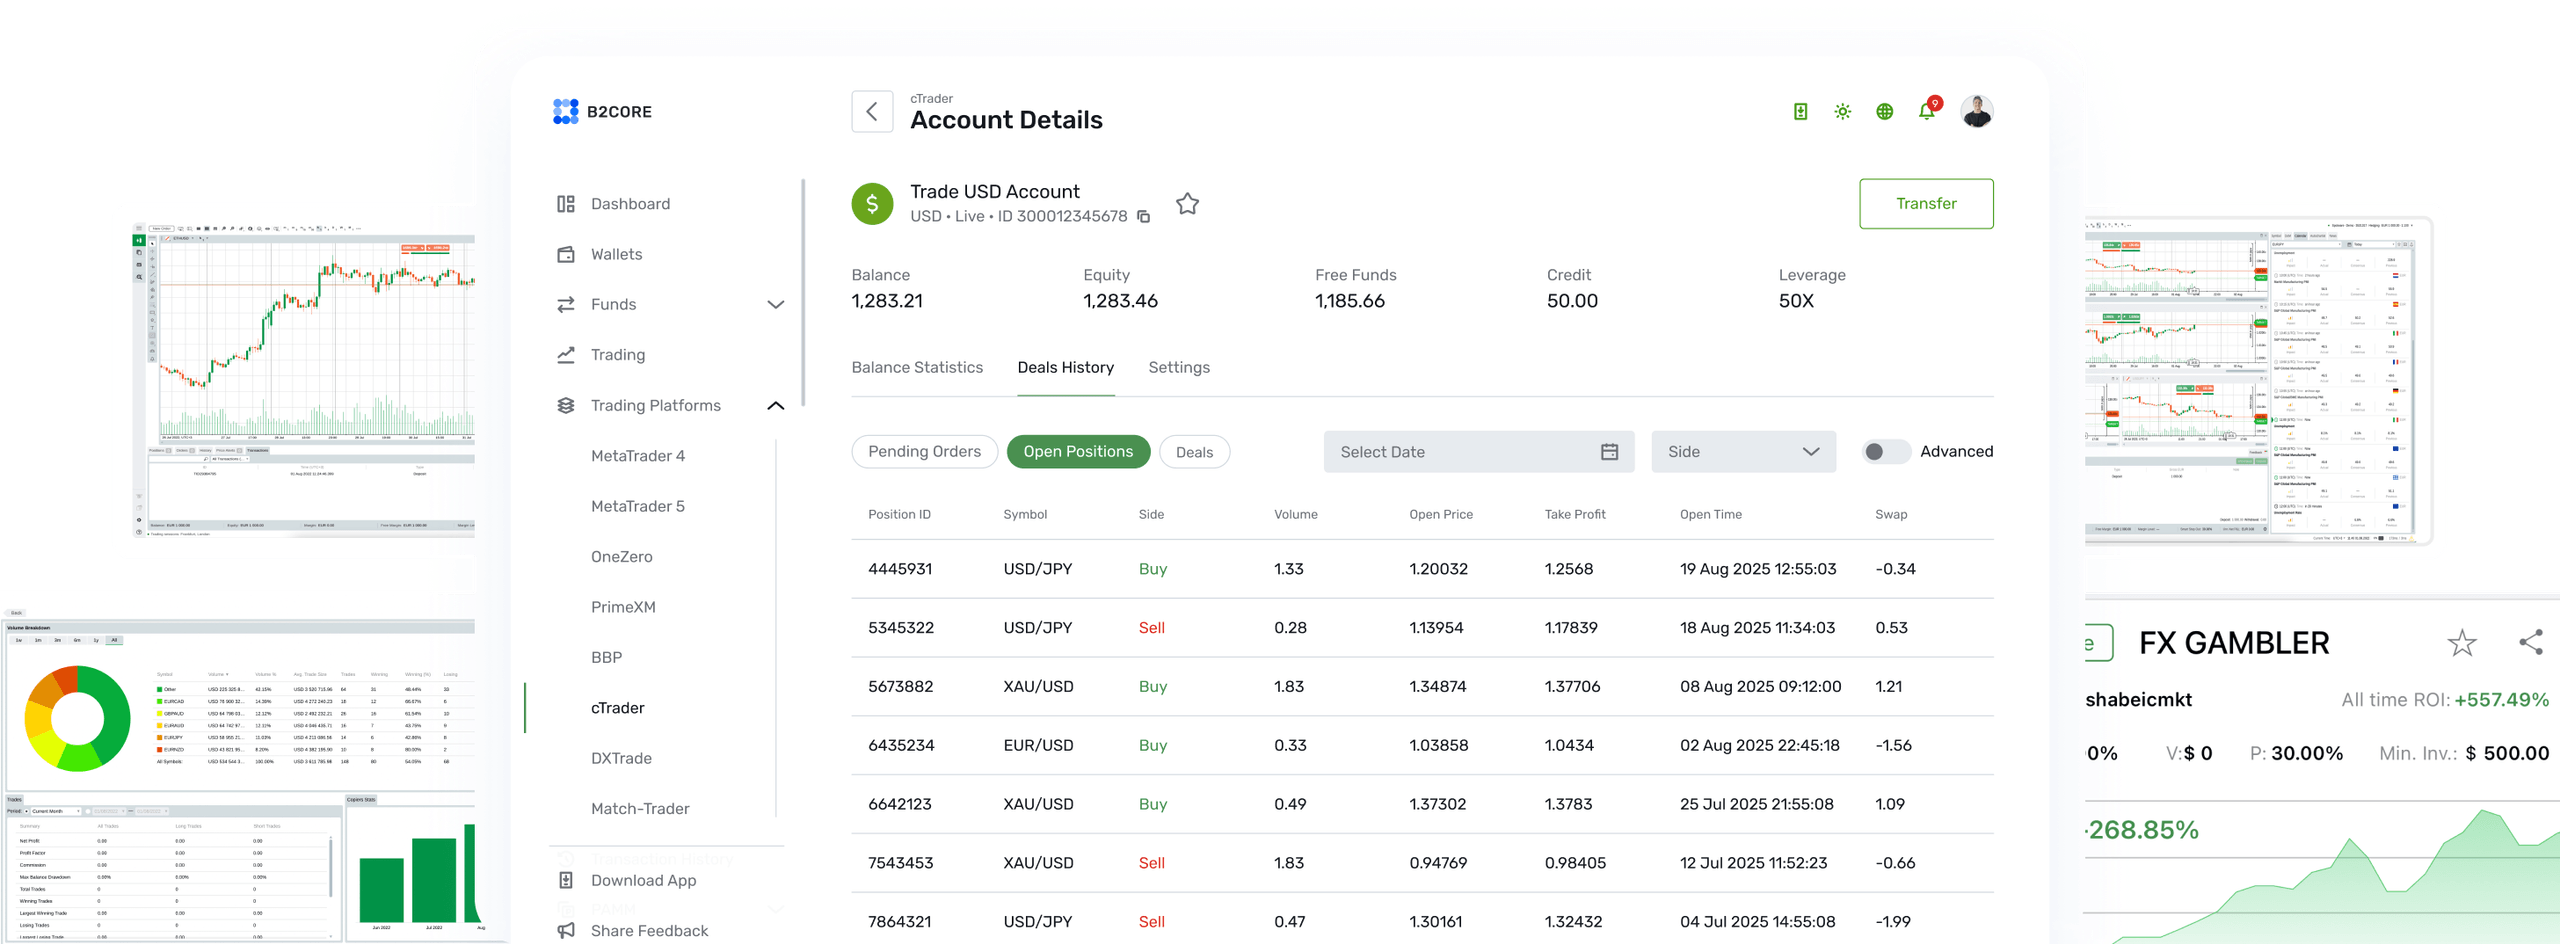Image resolution: width=2560 pixels, height=944 pixels.
Task: Open the candlestick chart thumbnail on left
Action: pos(304,380)
